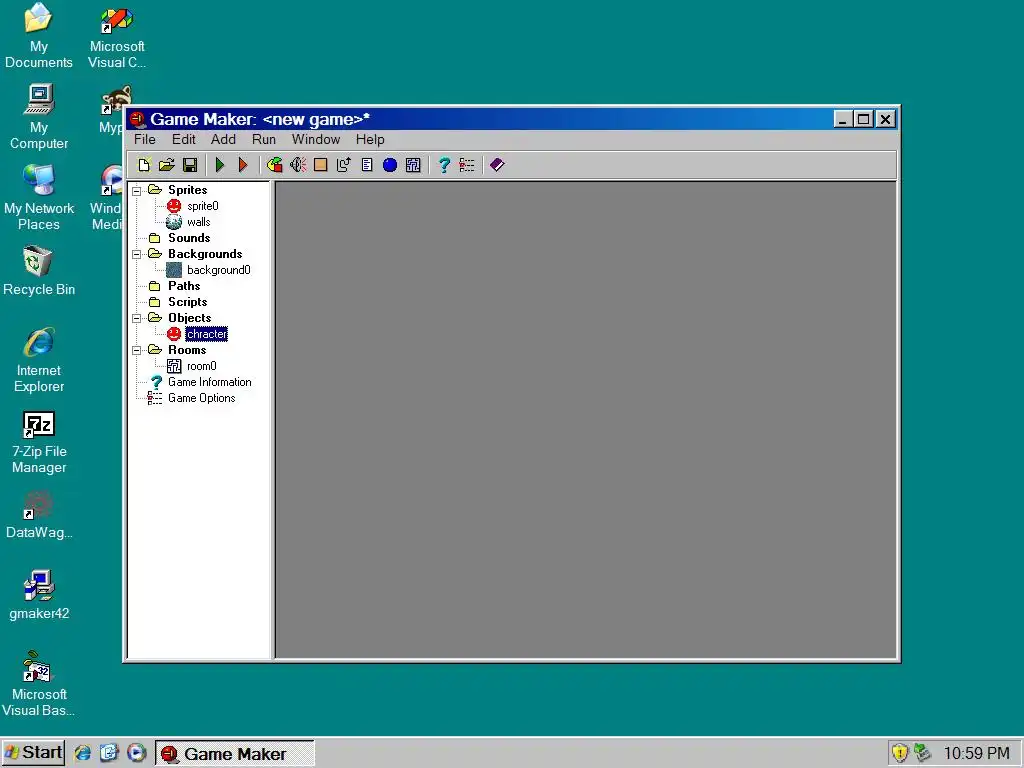Image resolution: width=1024 pixels, height=768 pixels.
Task: Select the Backgrounds folder label
Action: click(205, 254)
